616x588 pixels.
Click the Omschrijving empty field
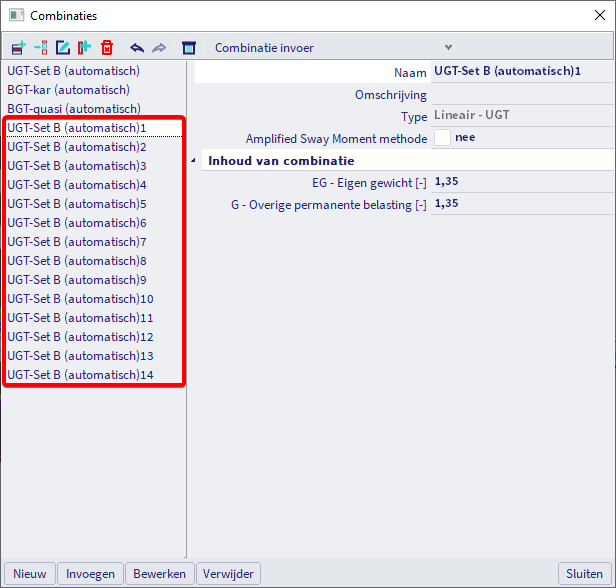pyautogui.click(x=521, y=94)
